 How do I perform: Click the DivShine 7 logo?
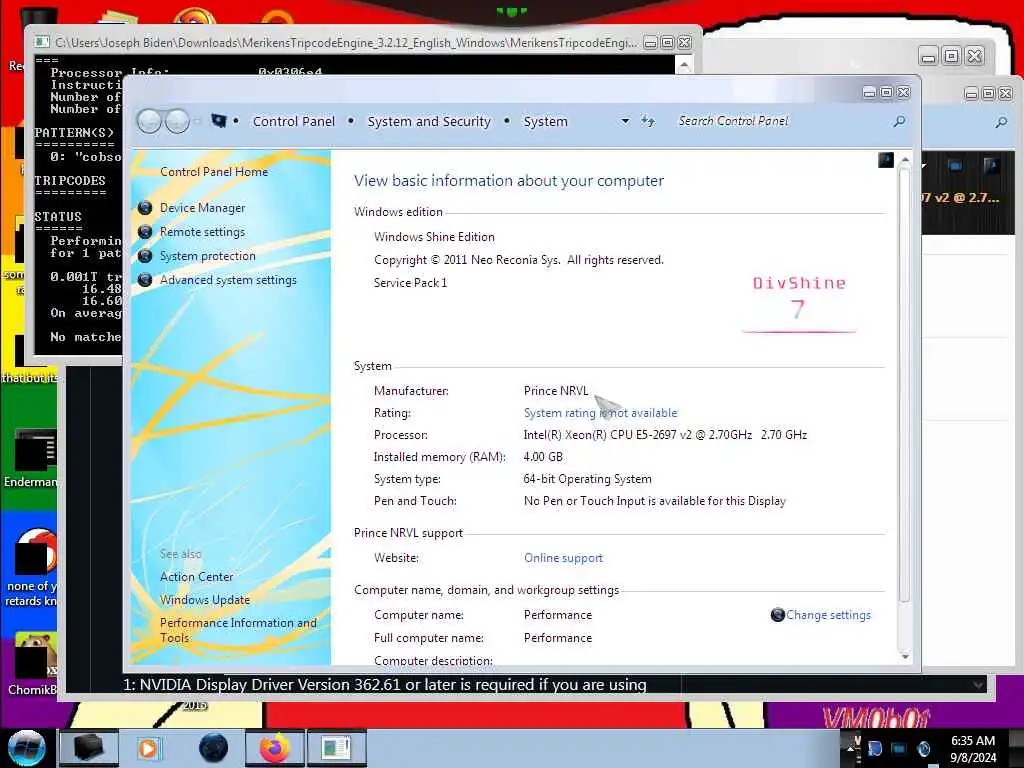point(799,302)
